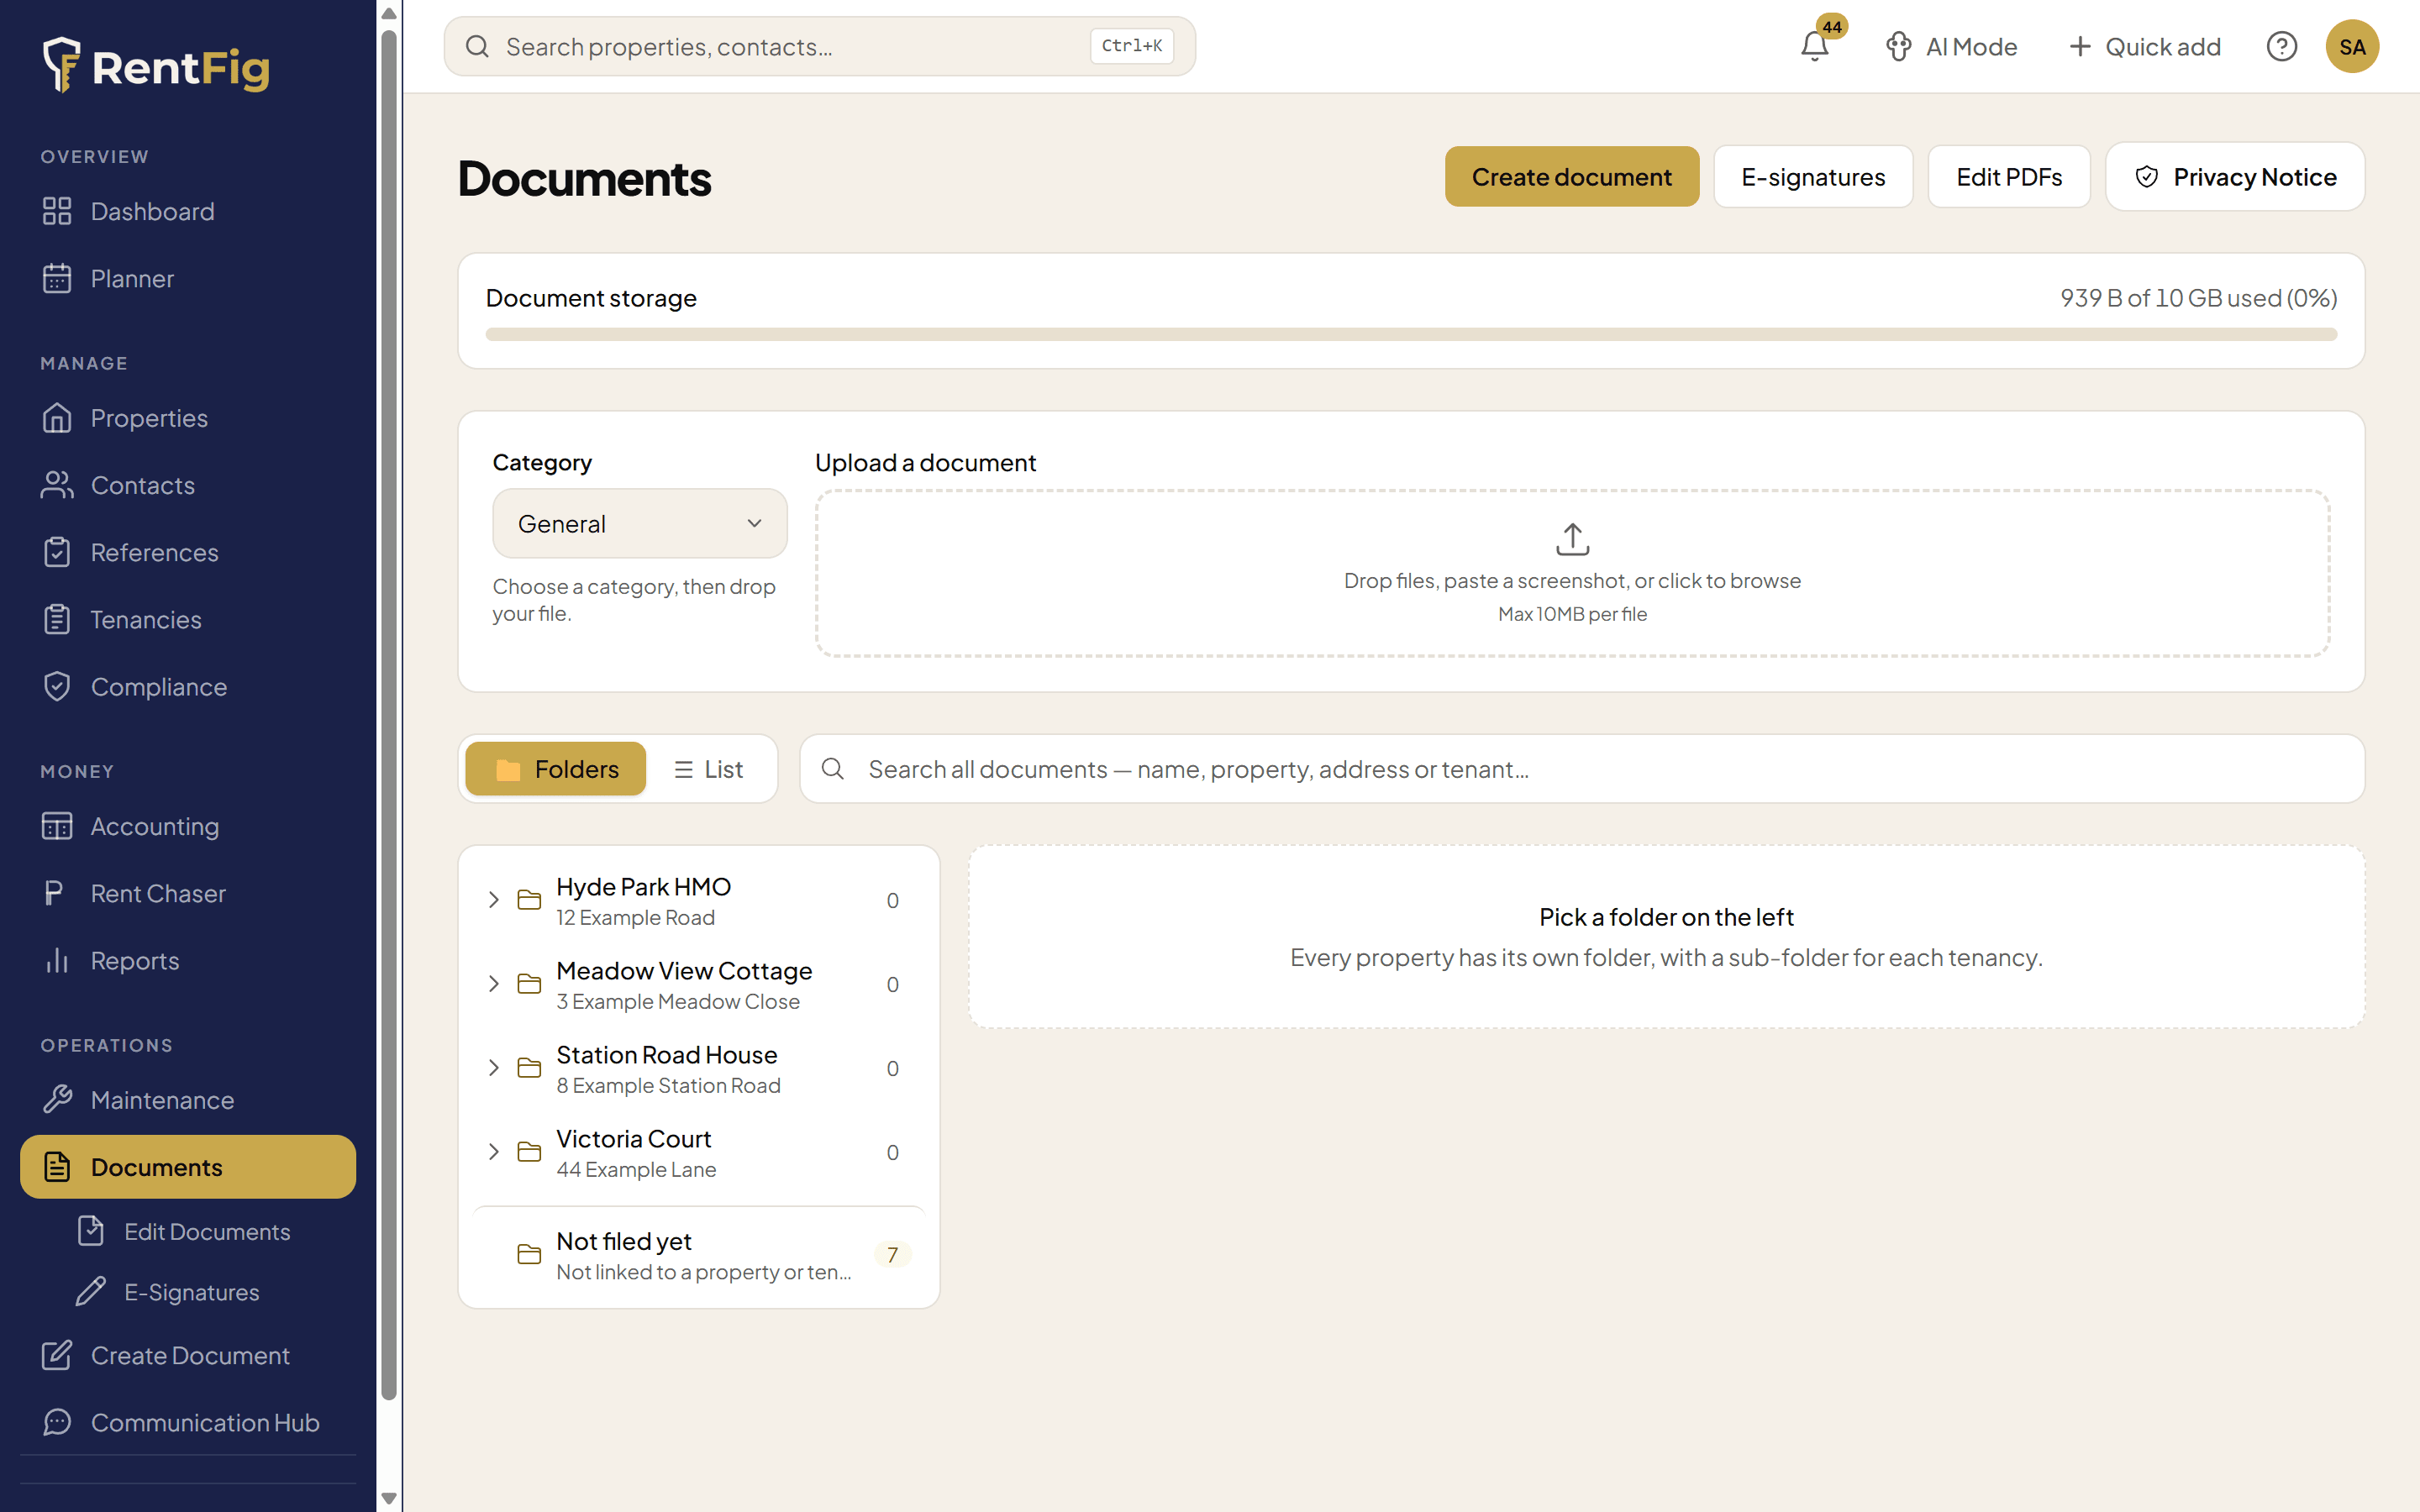Click the Planner calendar icon
Image resolution: width=2420 pixels, height=1512 pixels.
[x=57, y=278]
